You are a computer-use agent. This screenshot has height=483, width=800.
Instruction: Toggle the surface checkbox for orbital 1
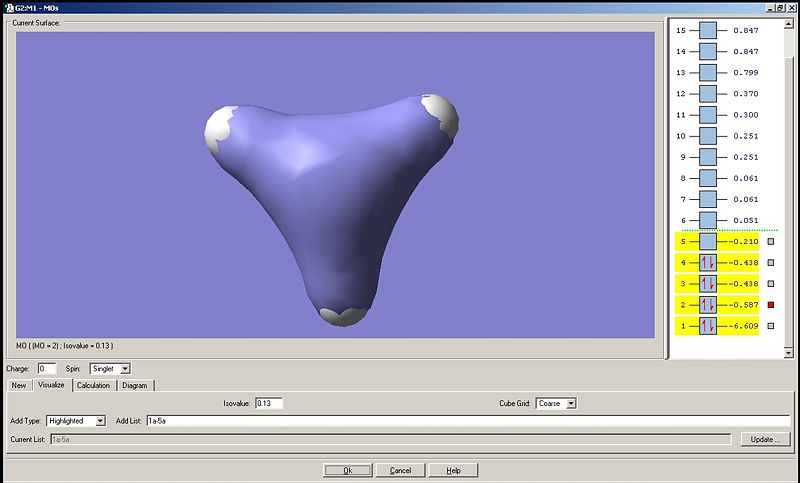click(x=771, y=326)
